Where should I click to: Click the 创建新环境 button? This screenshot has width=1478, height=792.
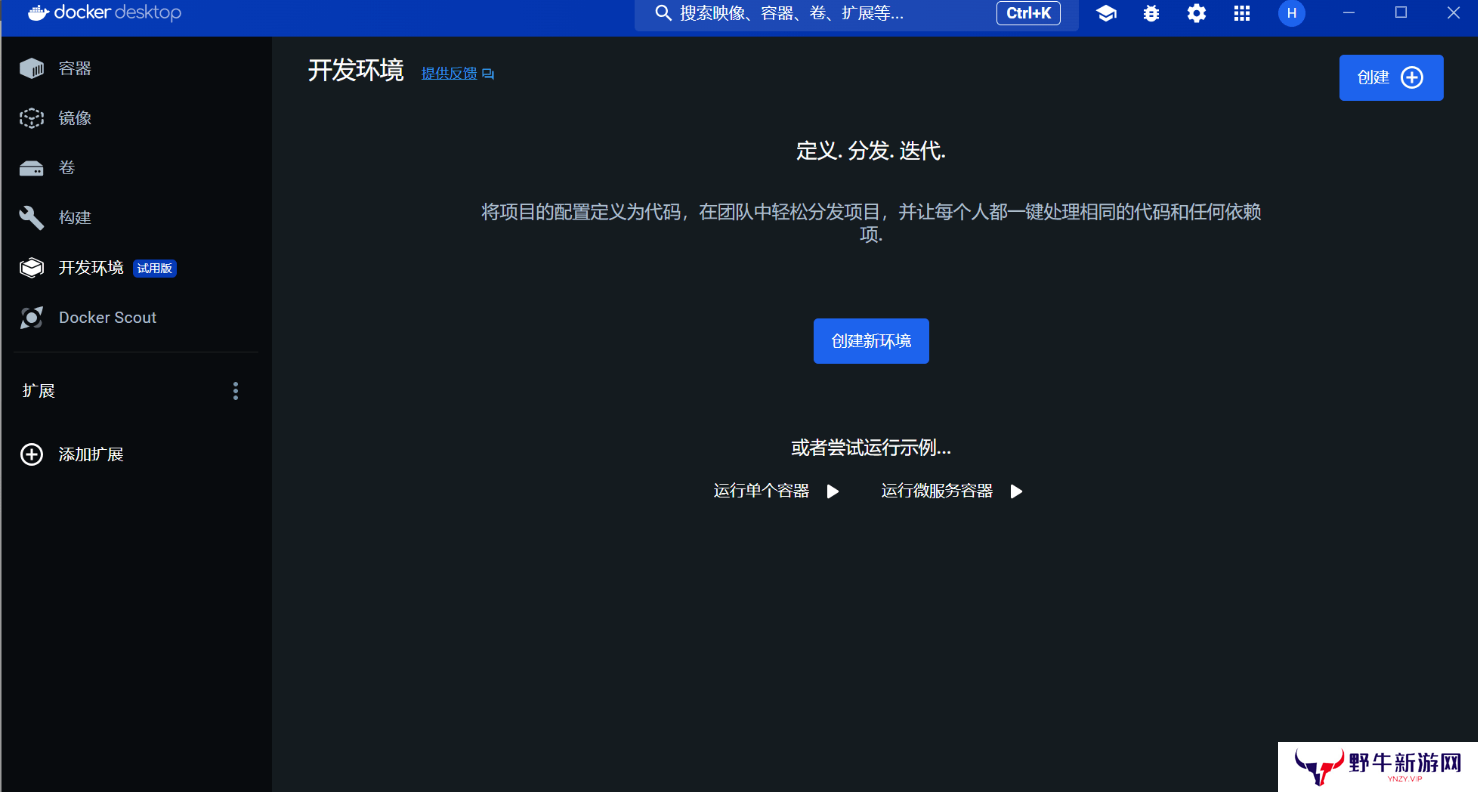871,341
